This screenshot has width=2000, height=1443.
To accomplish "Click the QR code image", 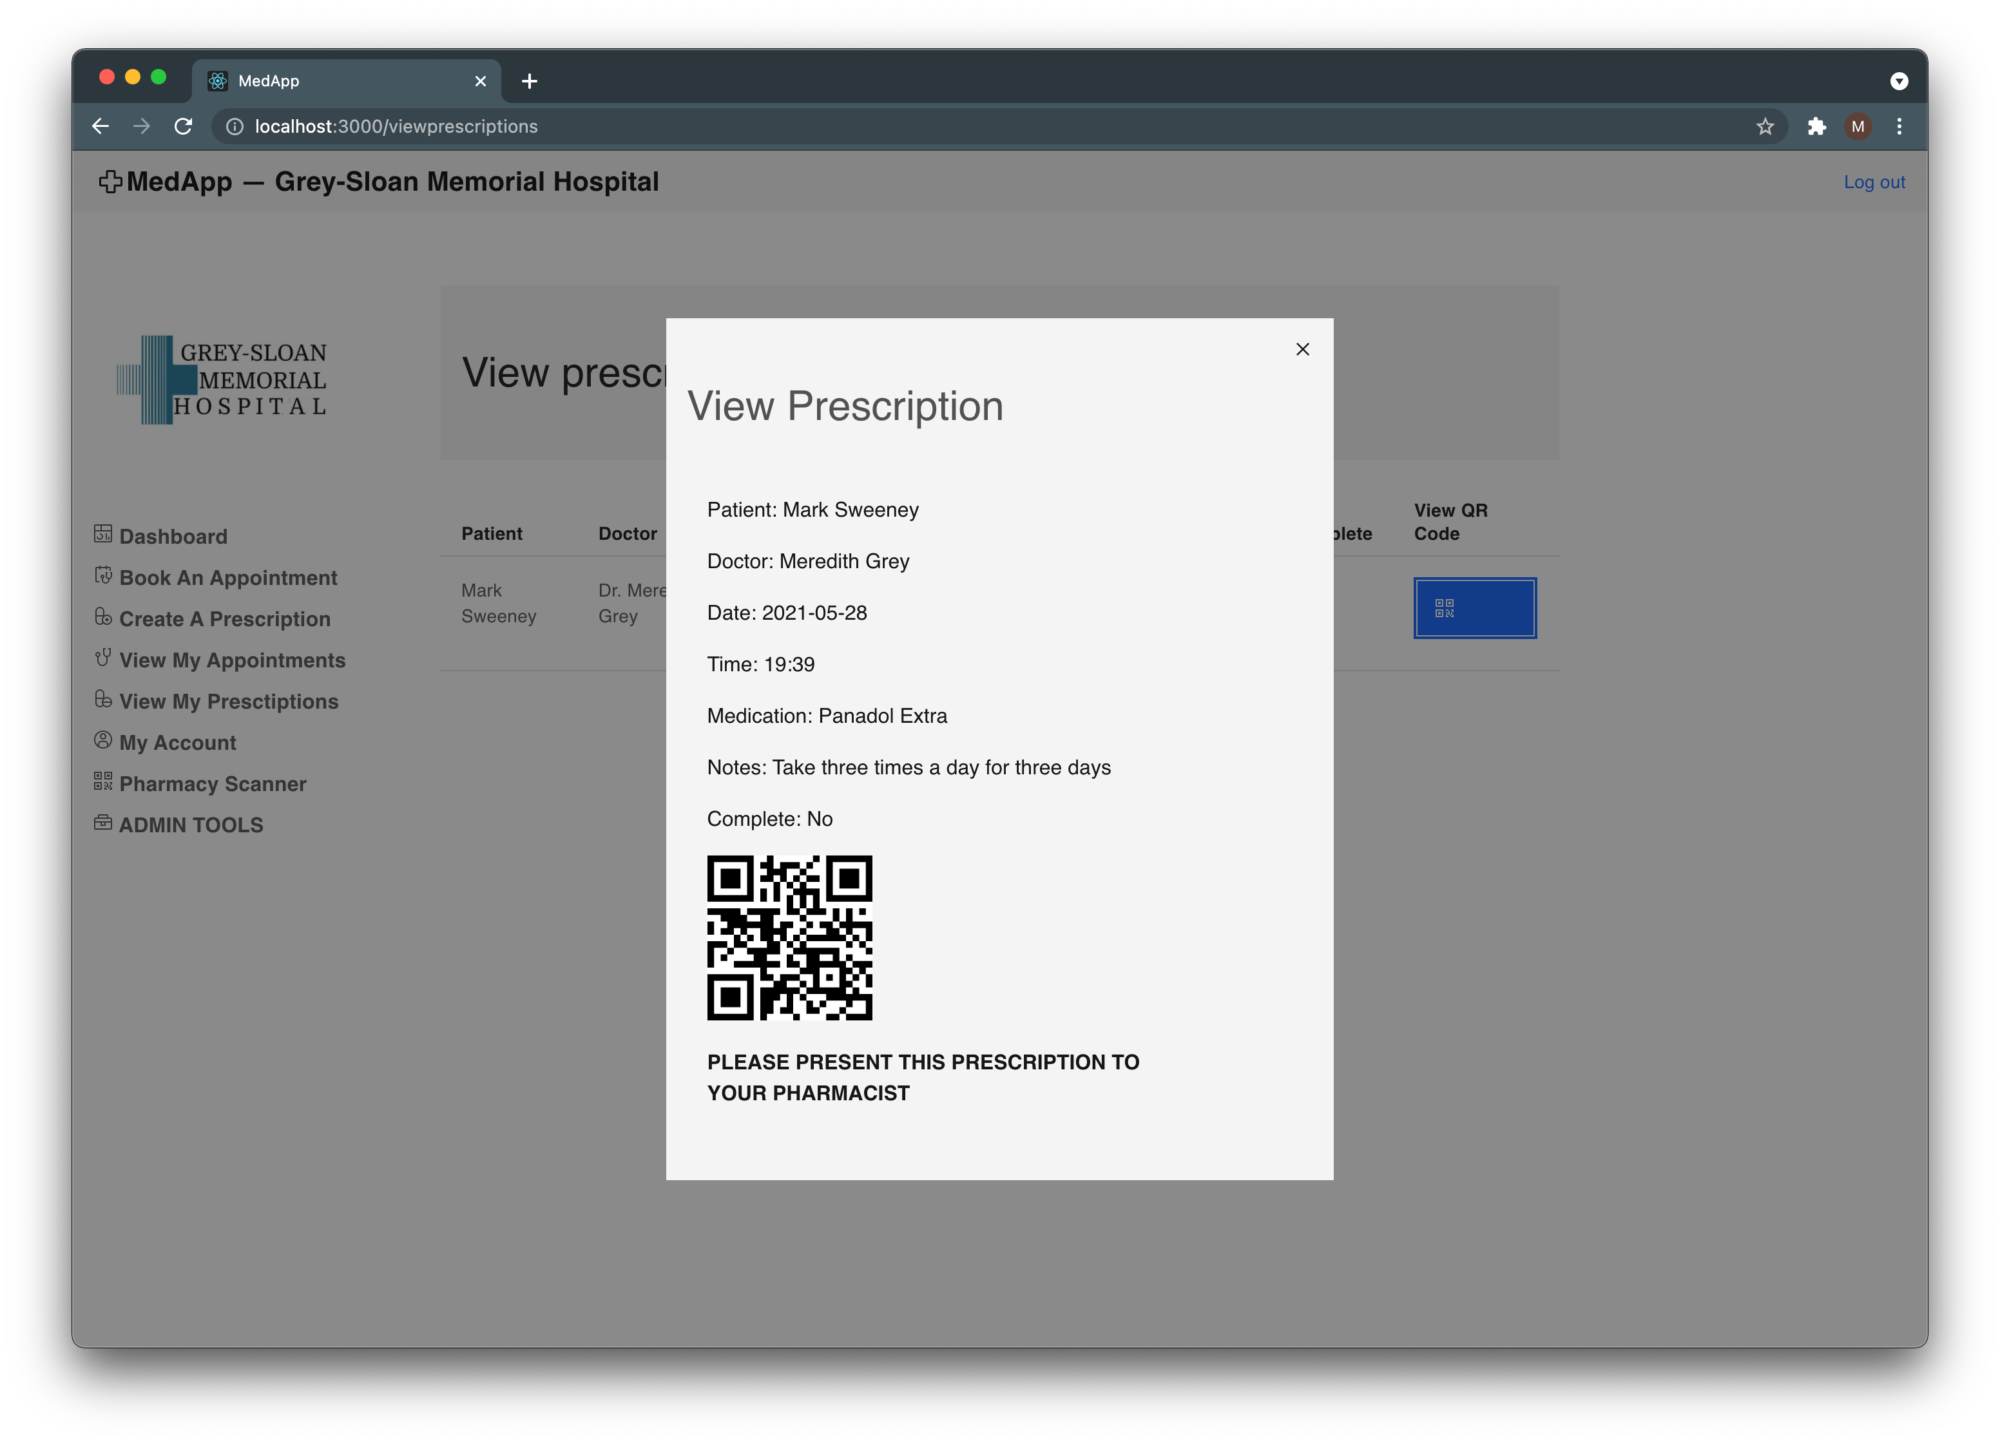I will tap(789, 937).
